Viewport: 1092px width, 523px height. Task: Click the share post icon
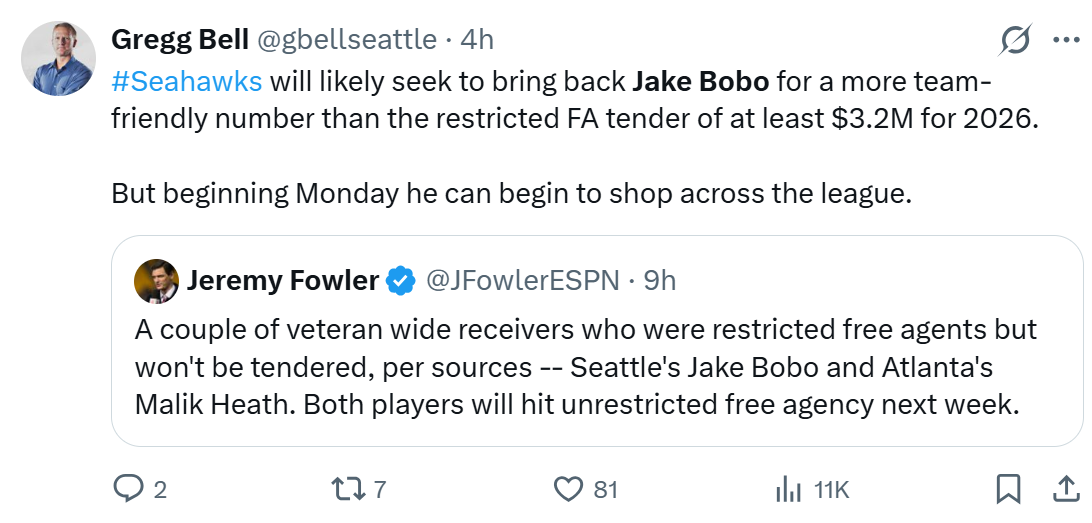coord(1061,488)
